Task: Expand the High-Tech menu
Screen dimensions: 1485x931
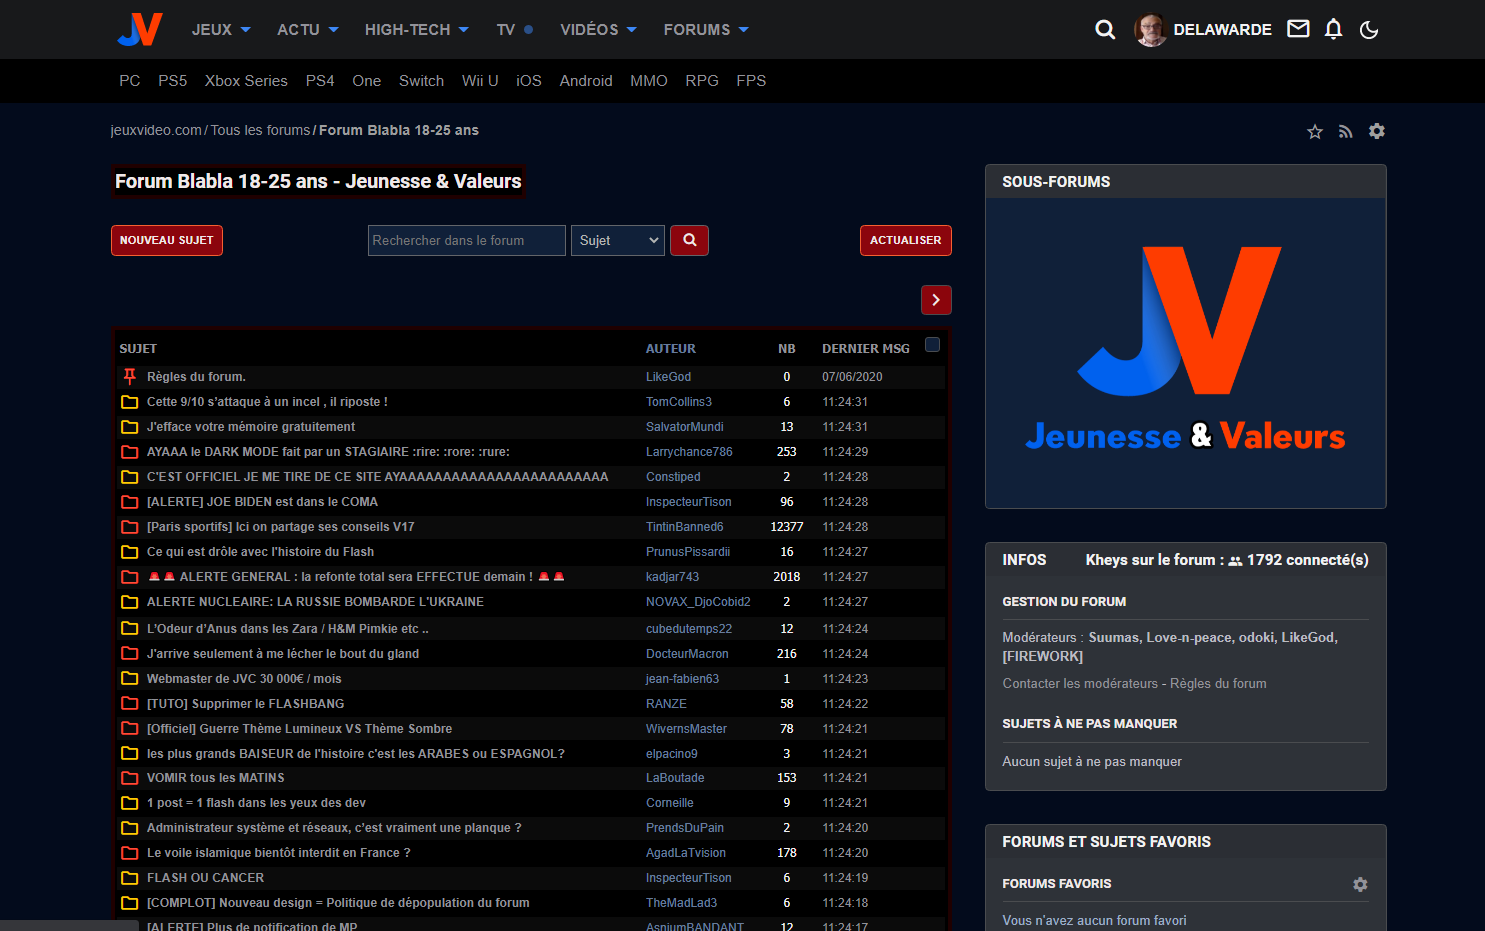Action: (416, 30)
